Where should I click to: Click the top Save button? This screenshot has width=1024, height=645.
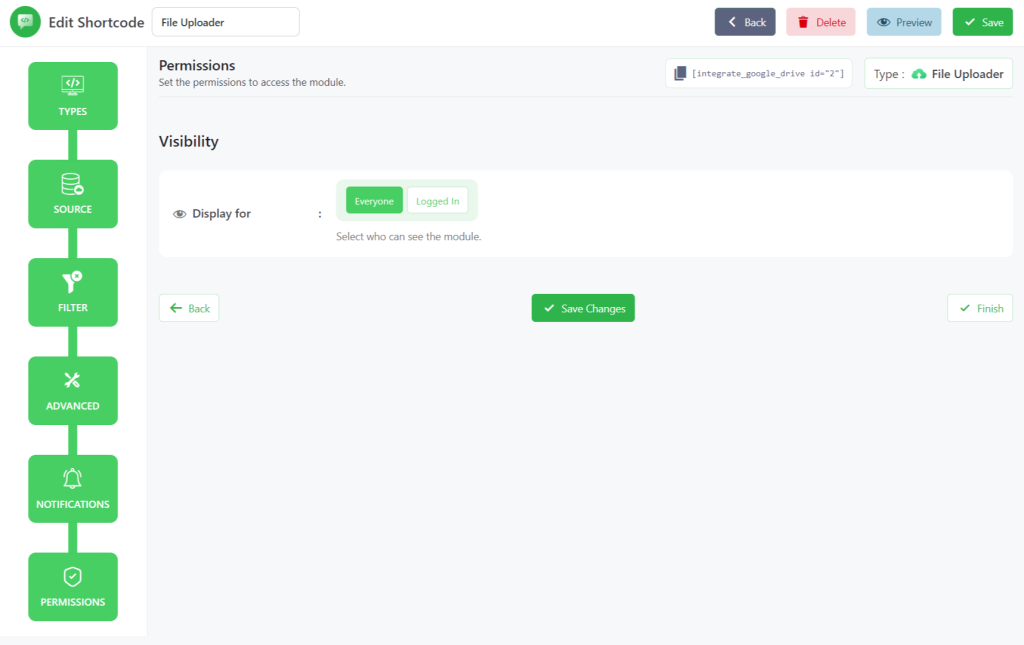(982, 22)
